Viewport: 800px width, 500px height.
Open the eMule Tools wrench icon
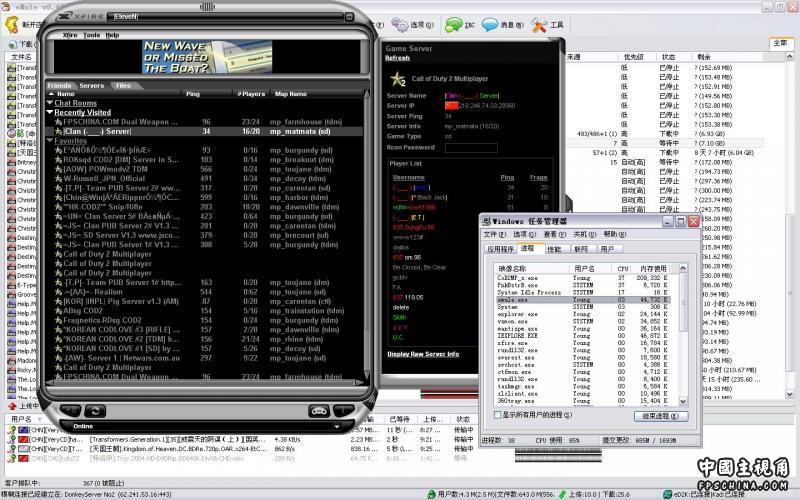[x=539, y=24]
